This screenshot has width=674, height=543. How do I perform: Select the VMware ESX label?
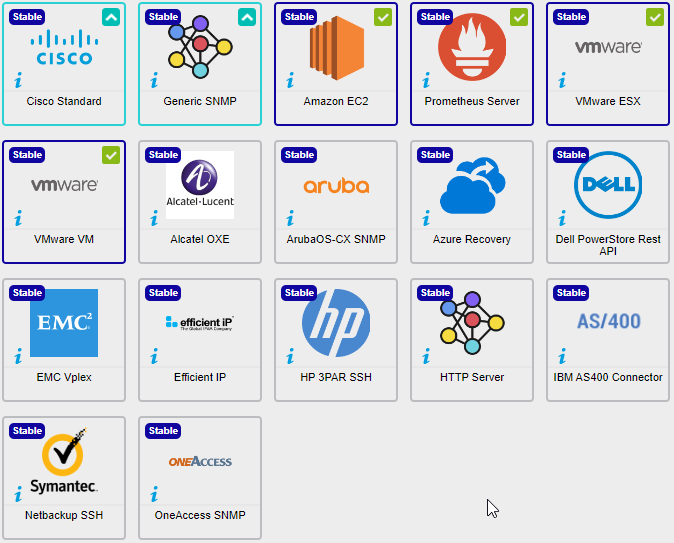tap(608, 101)
